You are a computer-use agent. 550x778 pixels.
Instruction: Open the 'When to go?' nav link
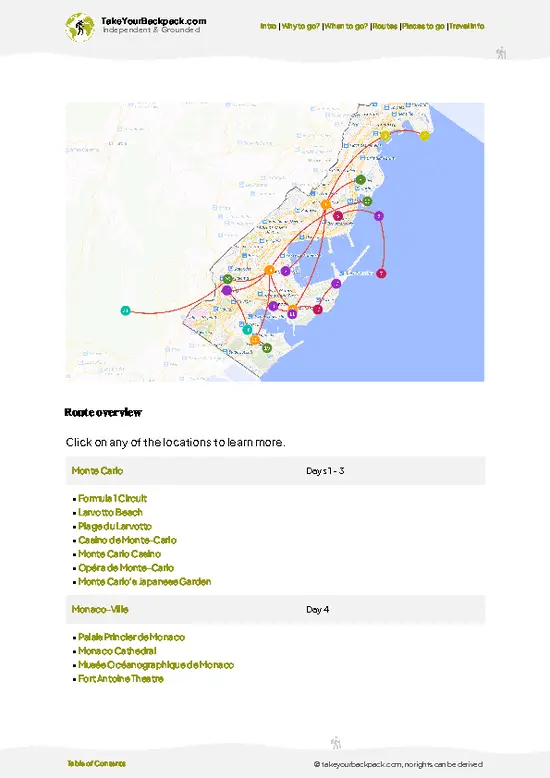point(346,26)
